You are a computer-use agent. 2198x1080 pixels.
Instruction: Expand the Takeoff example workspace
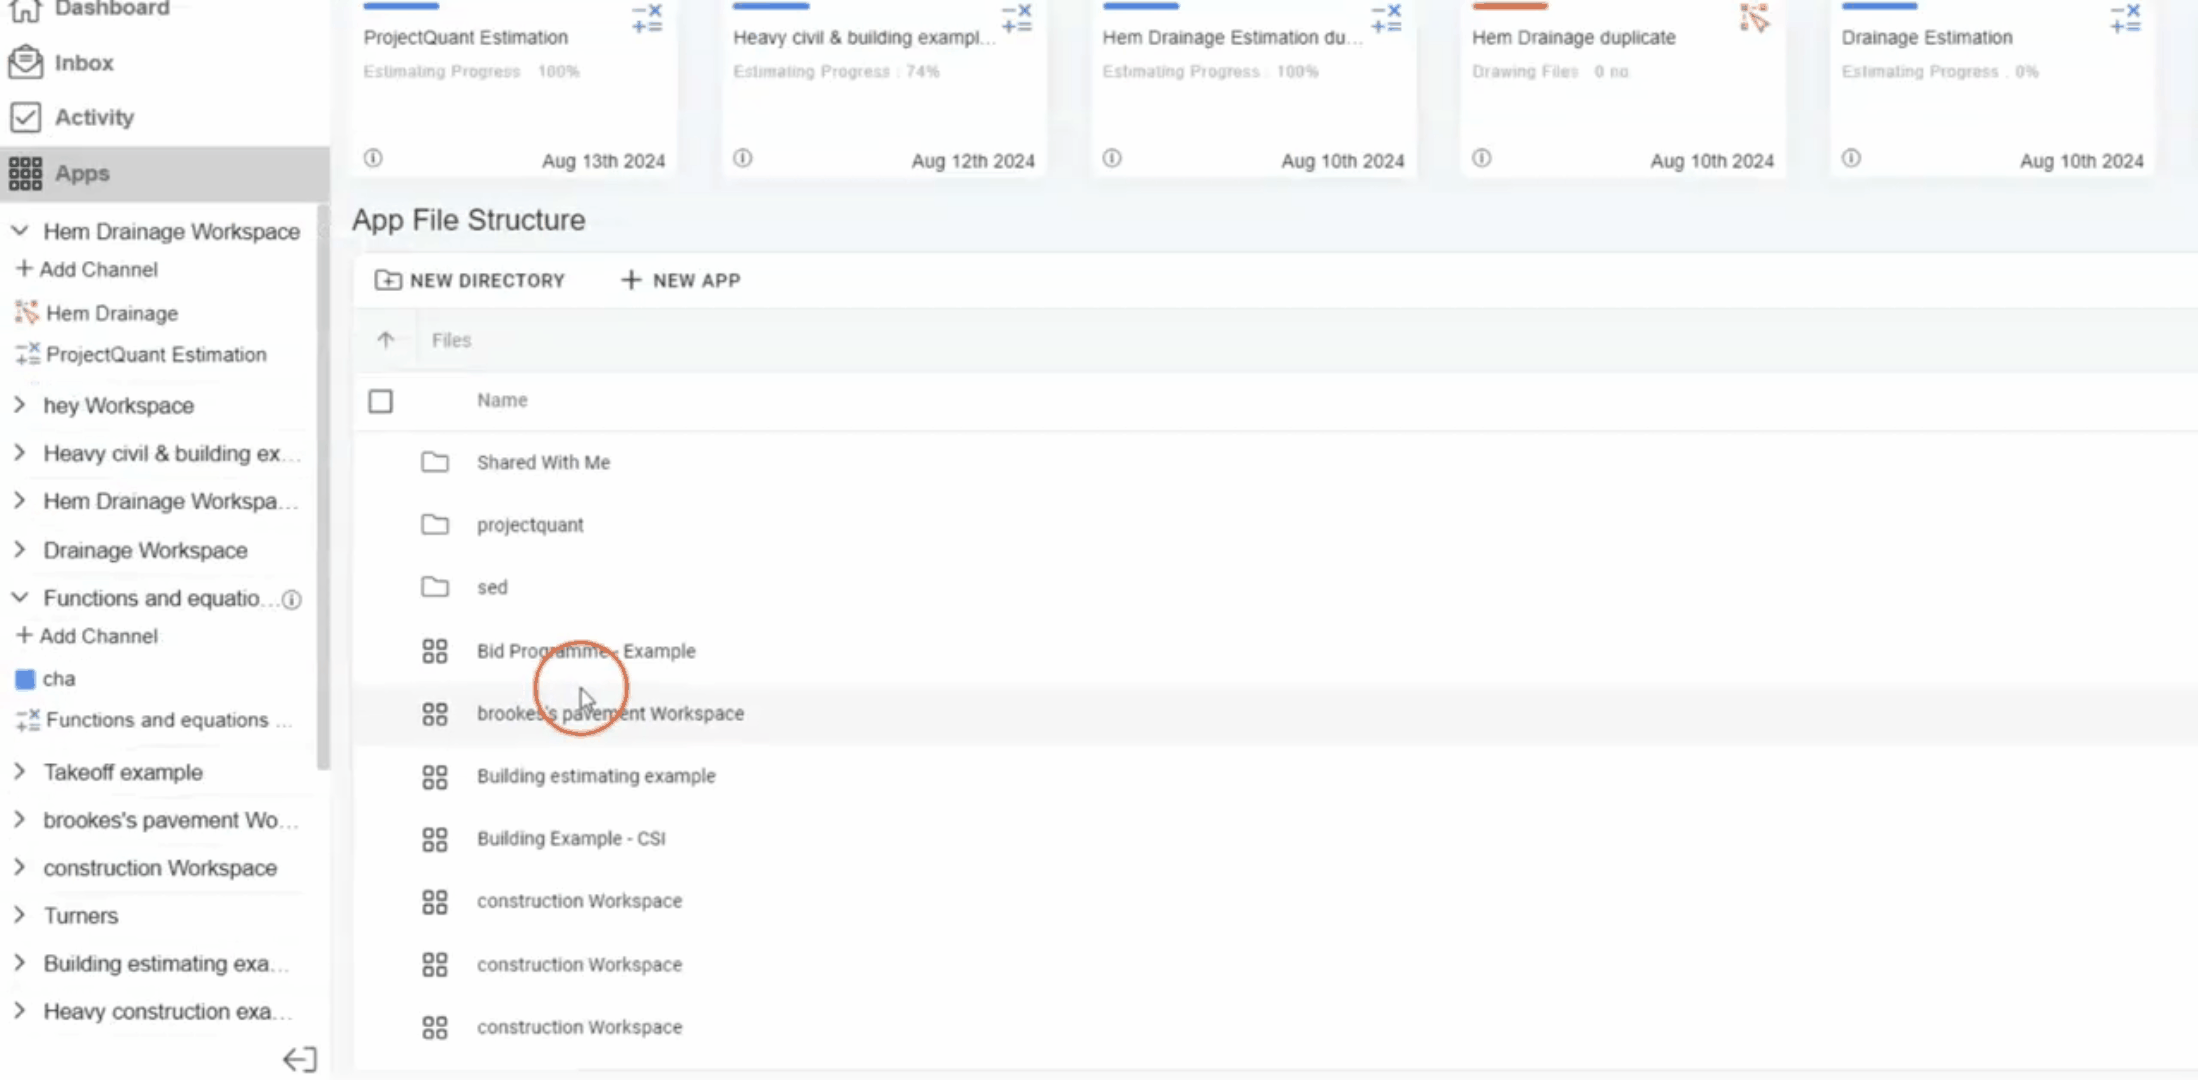19,772
